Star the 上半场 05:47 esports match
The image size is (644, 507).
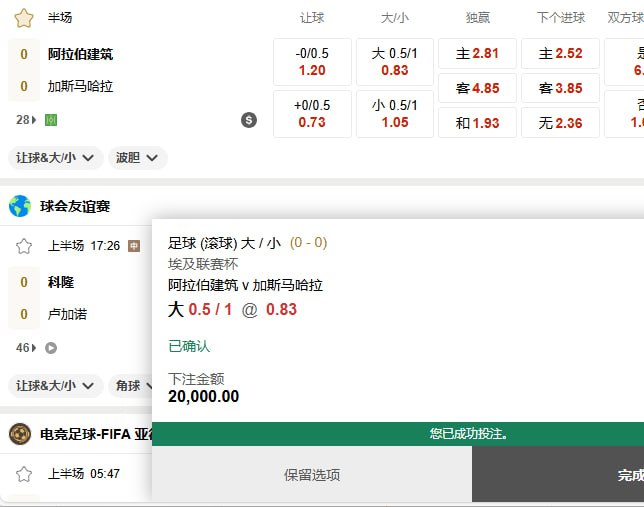click(x=24, y=474)
